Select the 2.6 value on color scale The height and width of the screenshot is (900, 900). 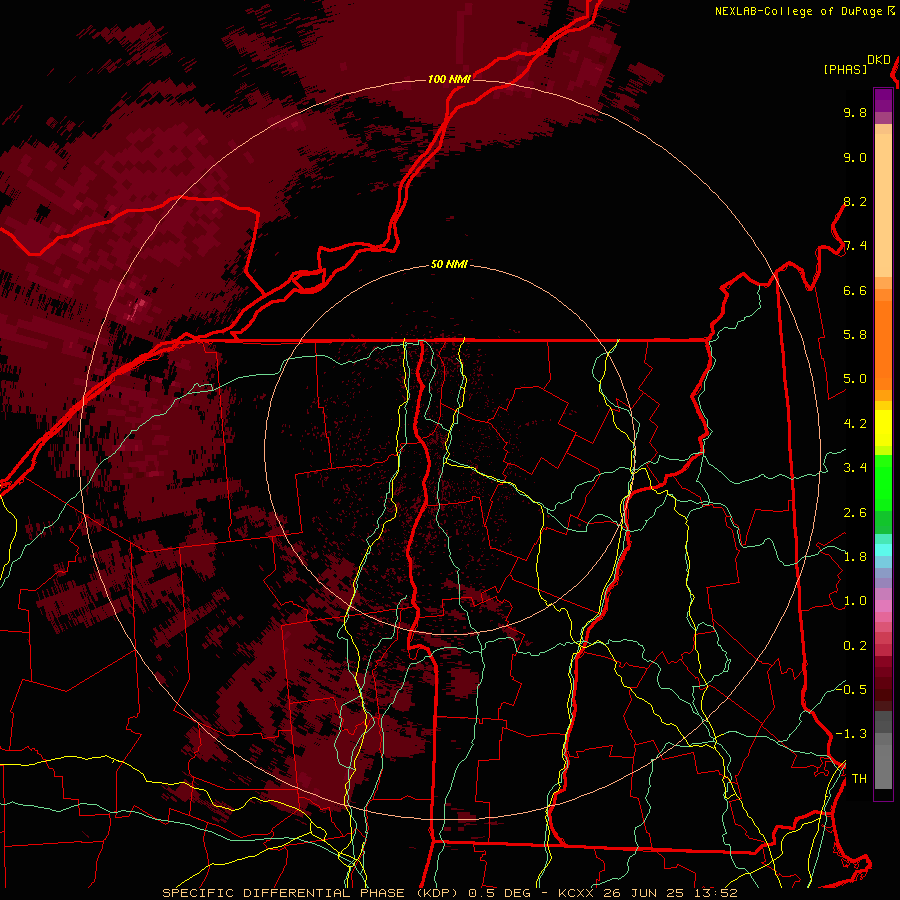855,513
